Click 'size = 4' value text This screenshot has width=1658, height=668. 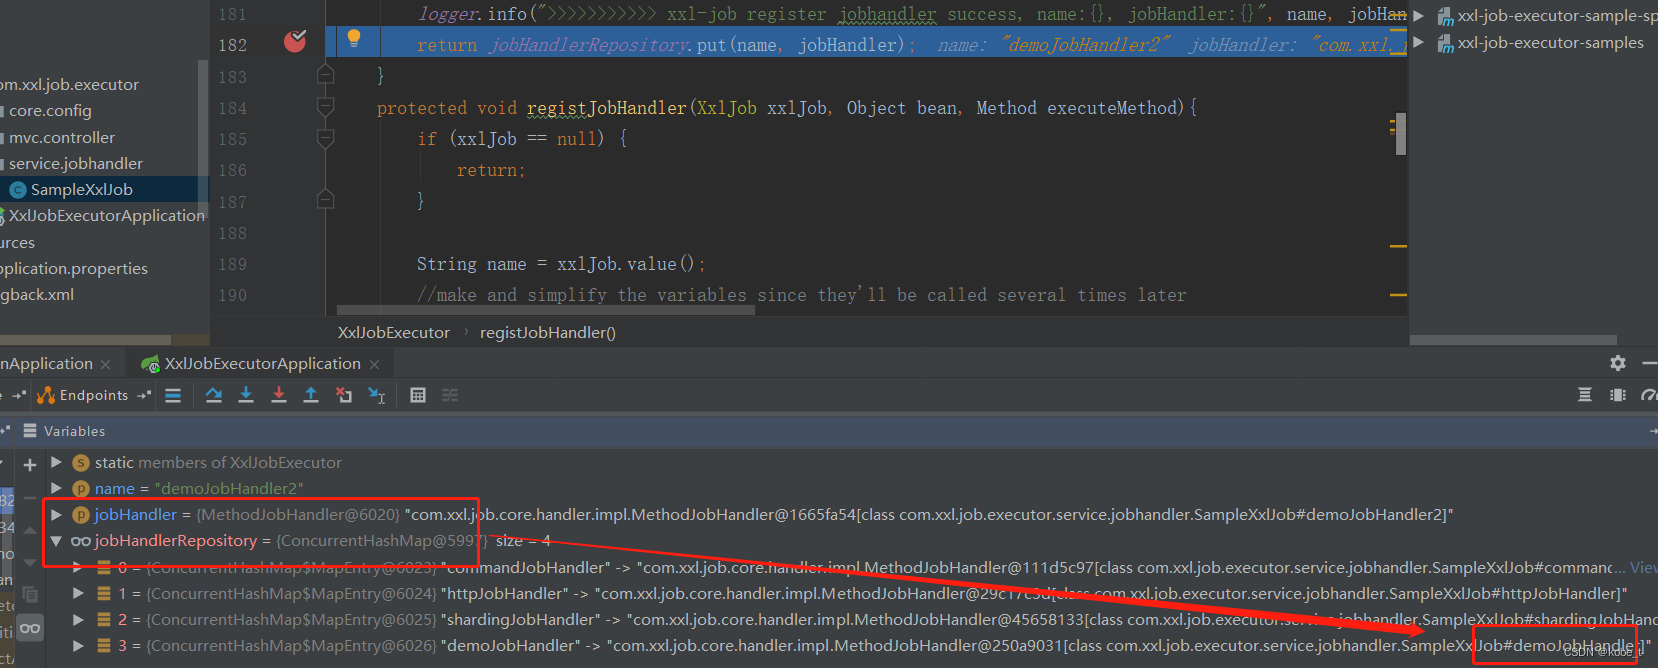tap(523, 540)
